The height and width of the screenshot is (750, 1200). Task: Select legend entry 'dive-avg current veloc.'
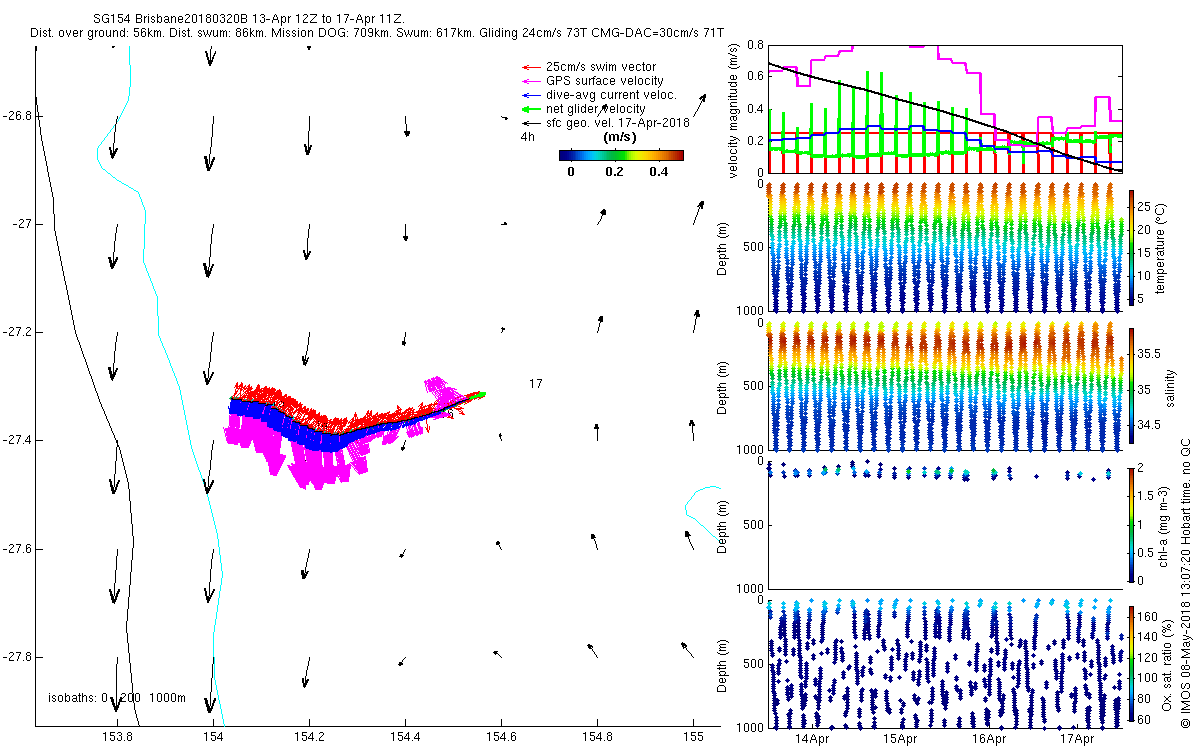pos(610,95)
